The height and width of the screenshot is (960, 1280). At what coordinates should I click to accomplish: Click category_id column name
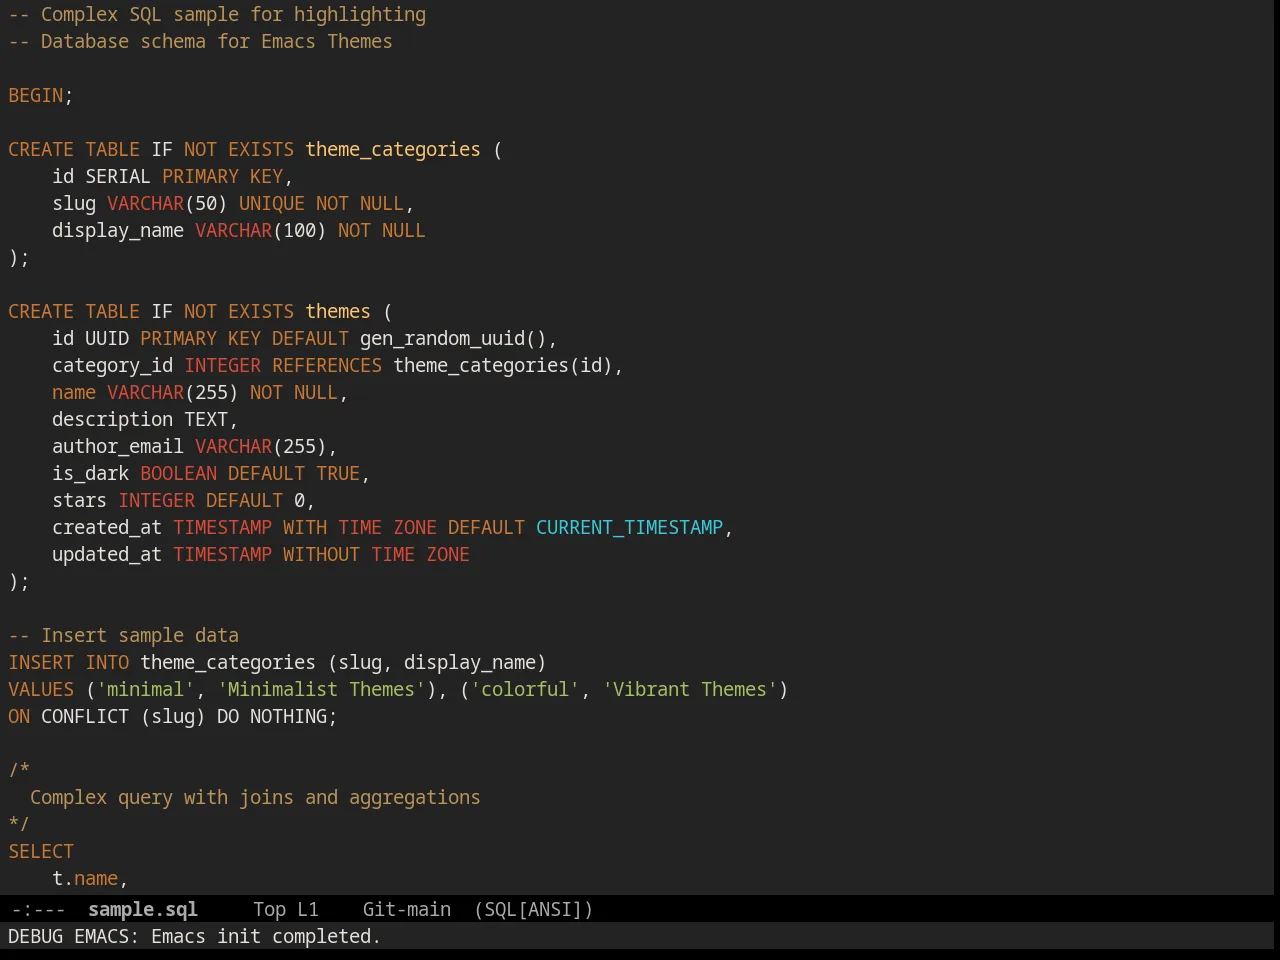pyautogui.click(x=112, y=365)
